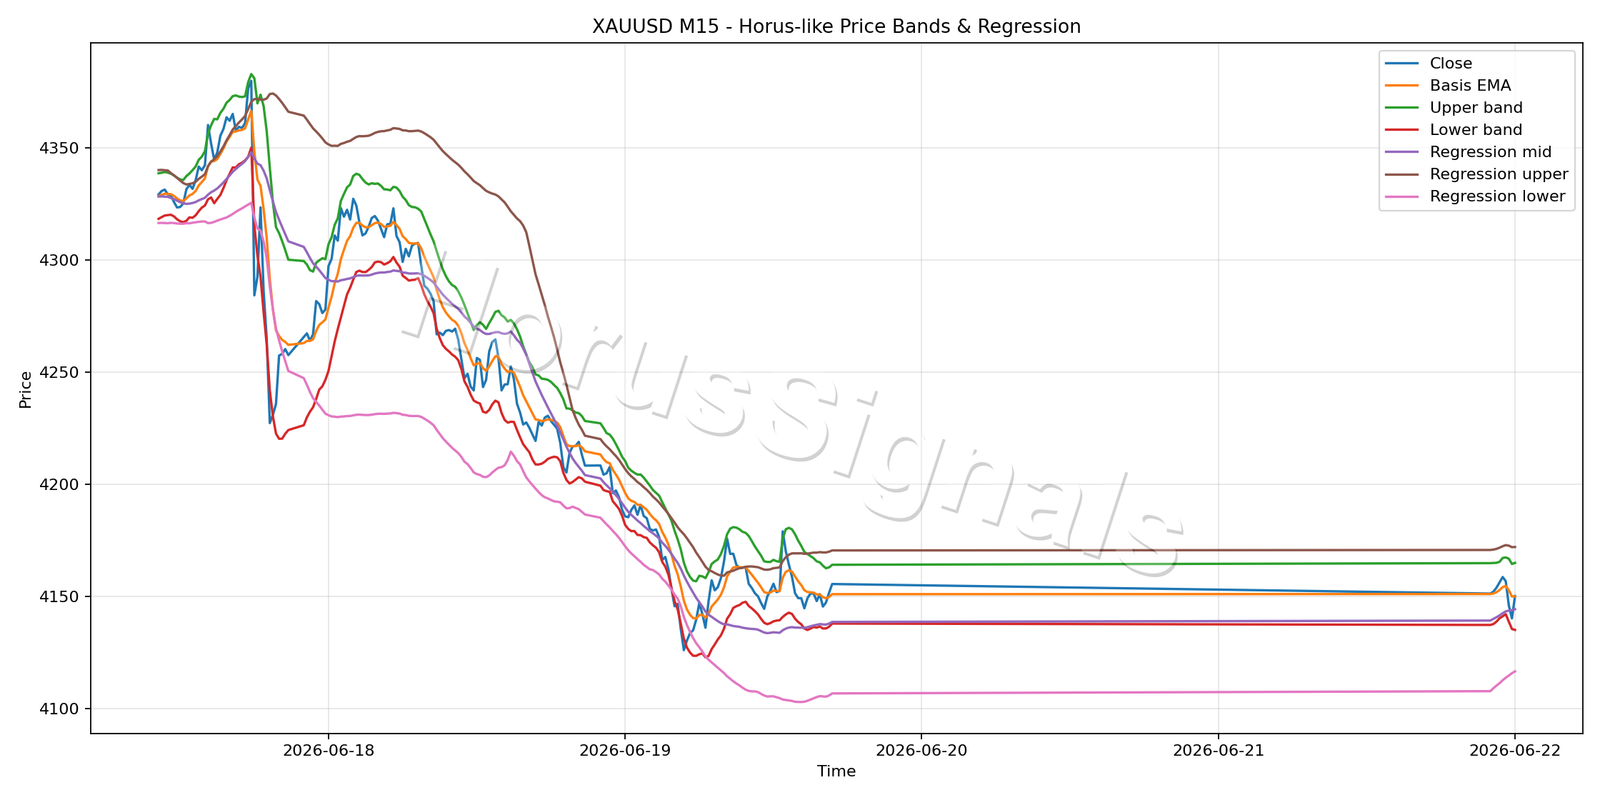Viewport: 1600px width, 800px height.
Task: Click the "4300" price axis label
Action: tap(59, 260)
